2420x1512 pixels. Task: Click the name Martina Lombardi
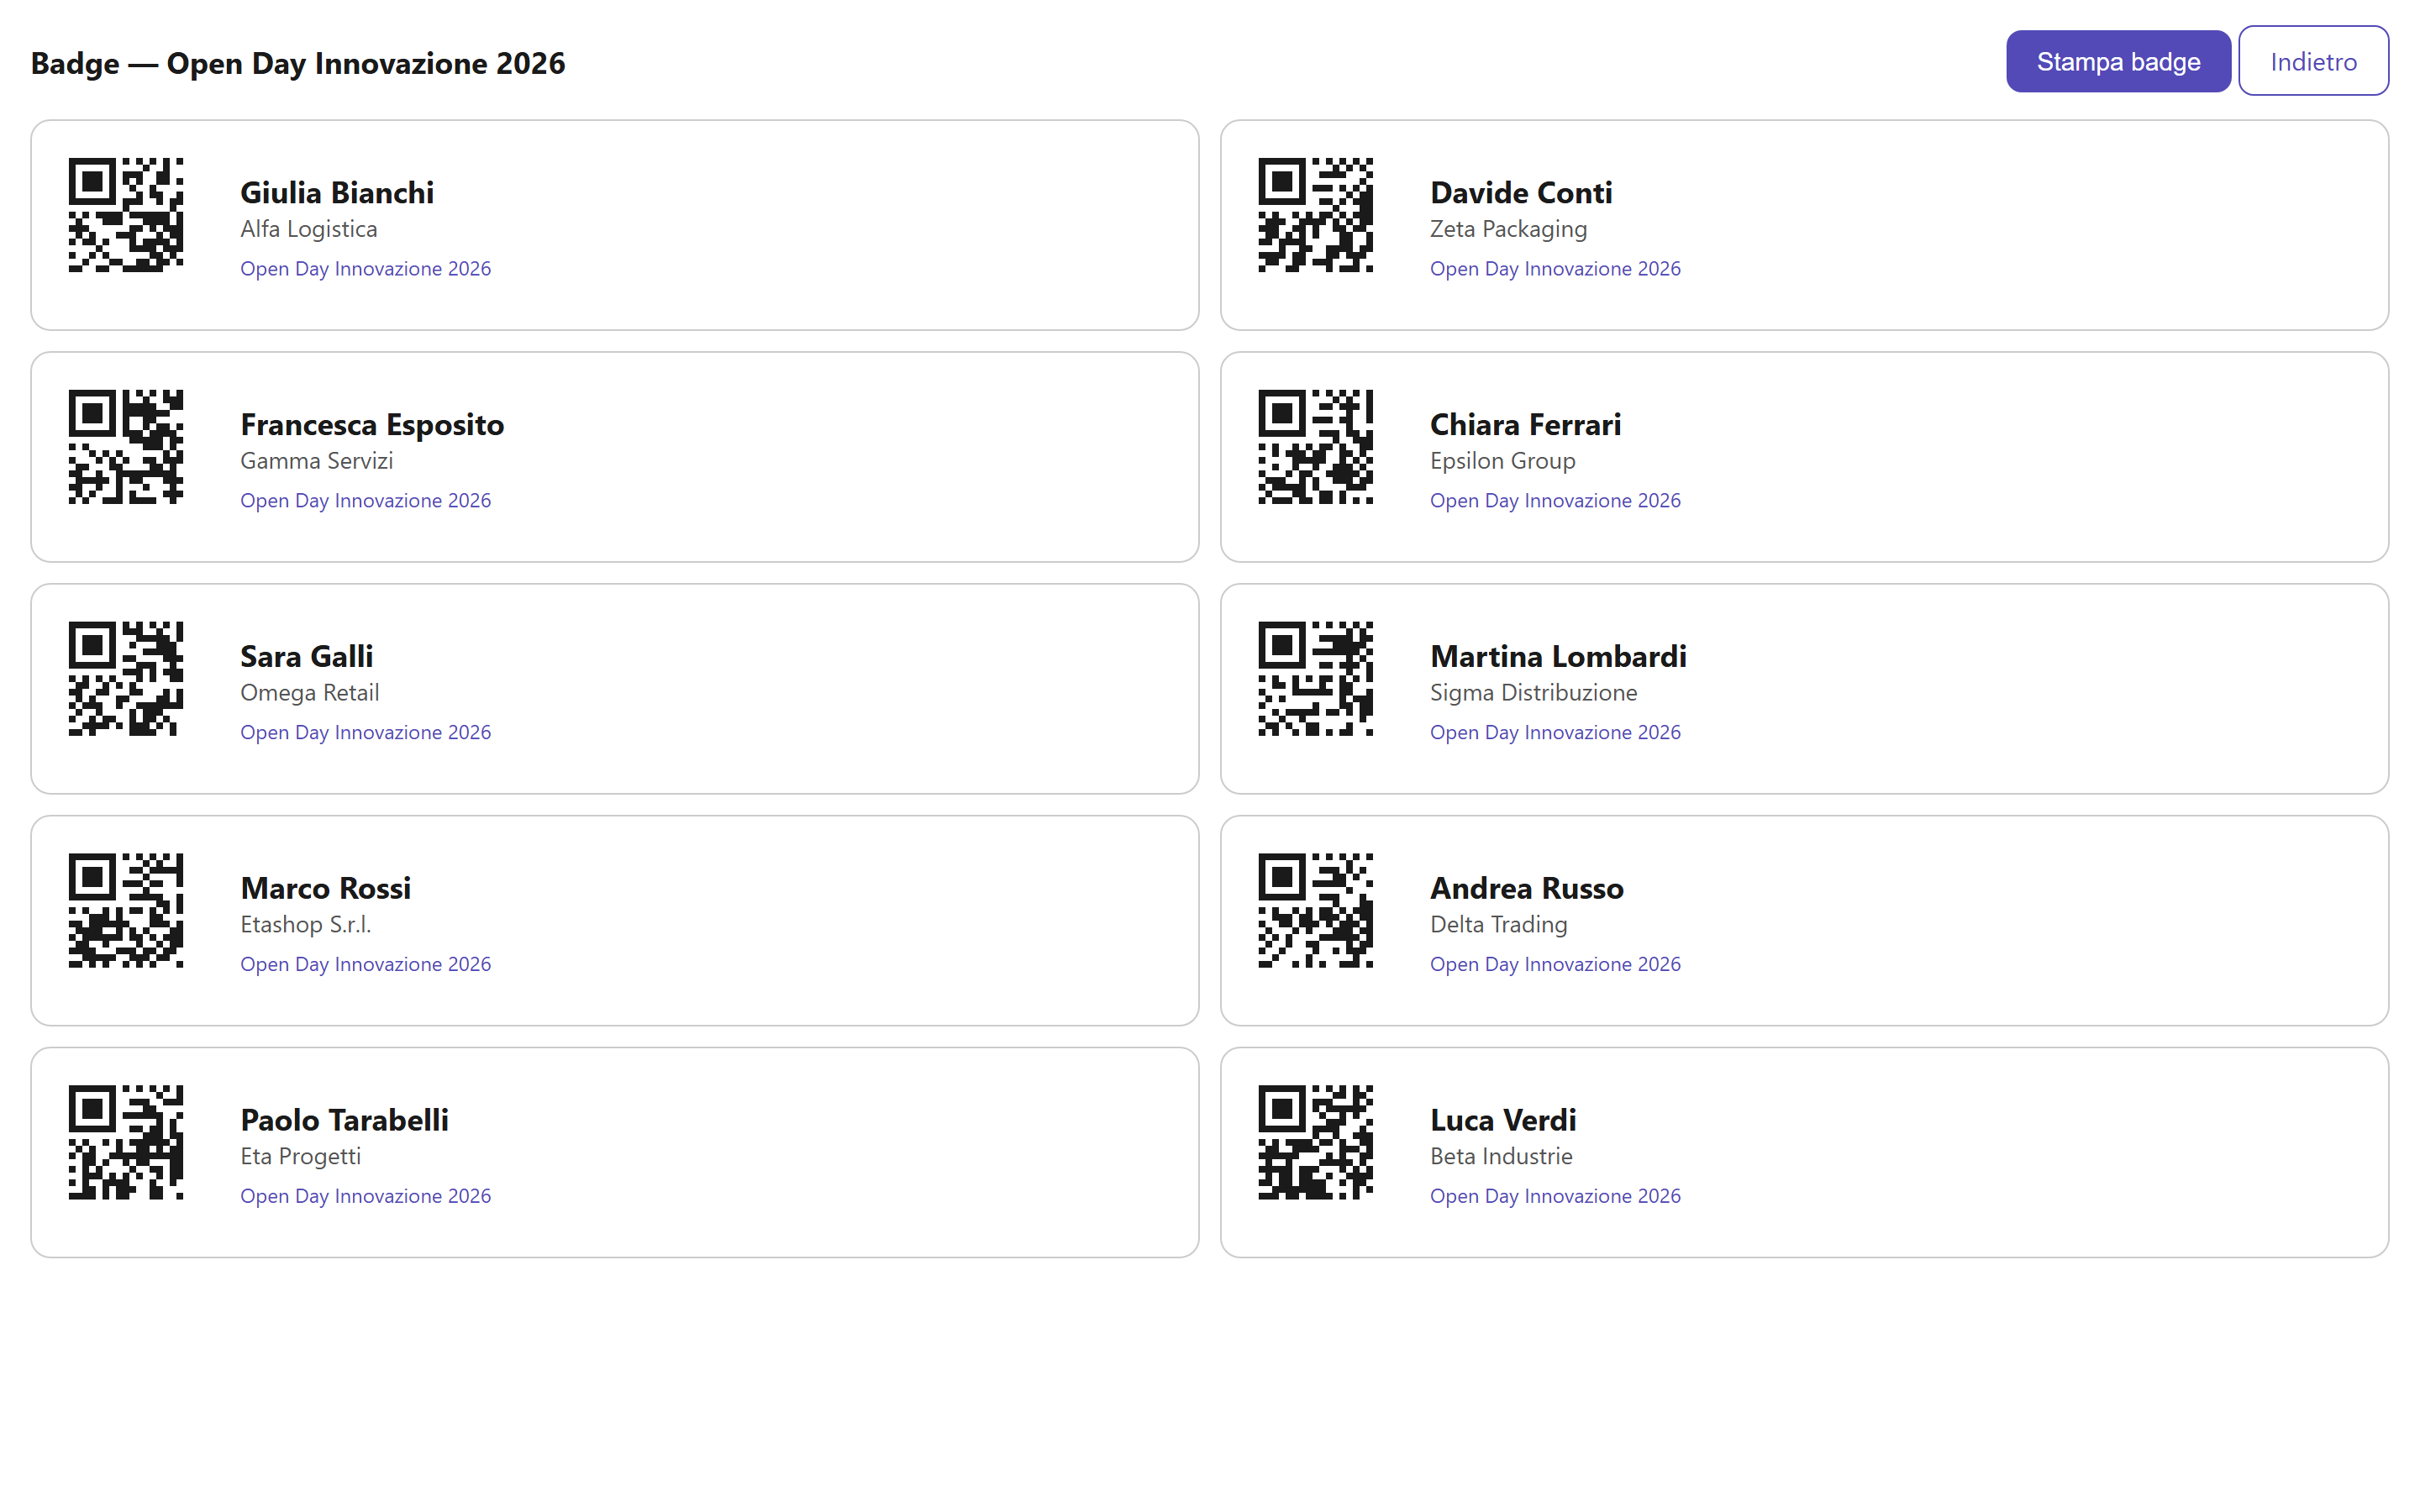coord(1558,656)
